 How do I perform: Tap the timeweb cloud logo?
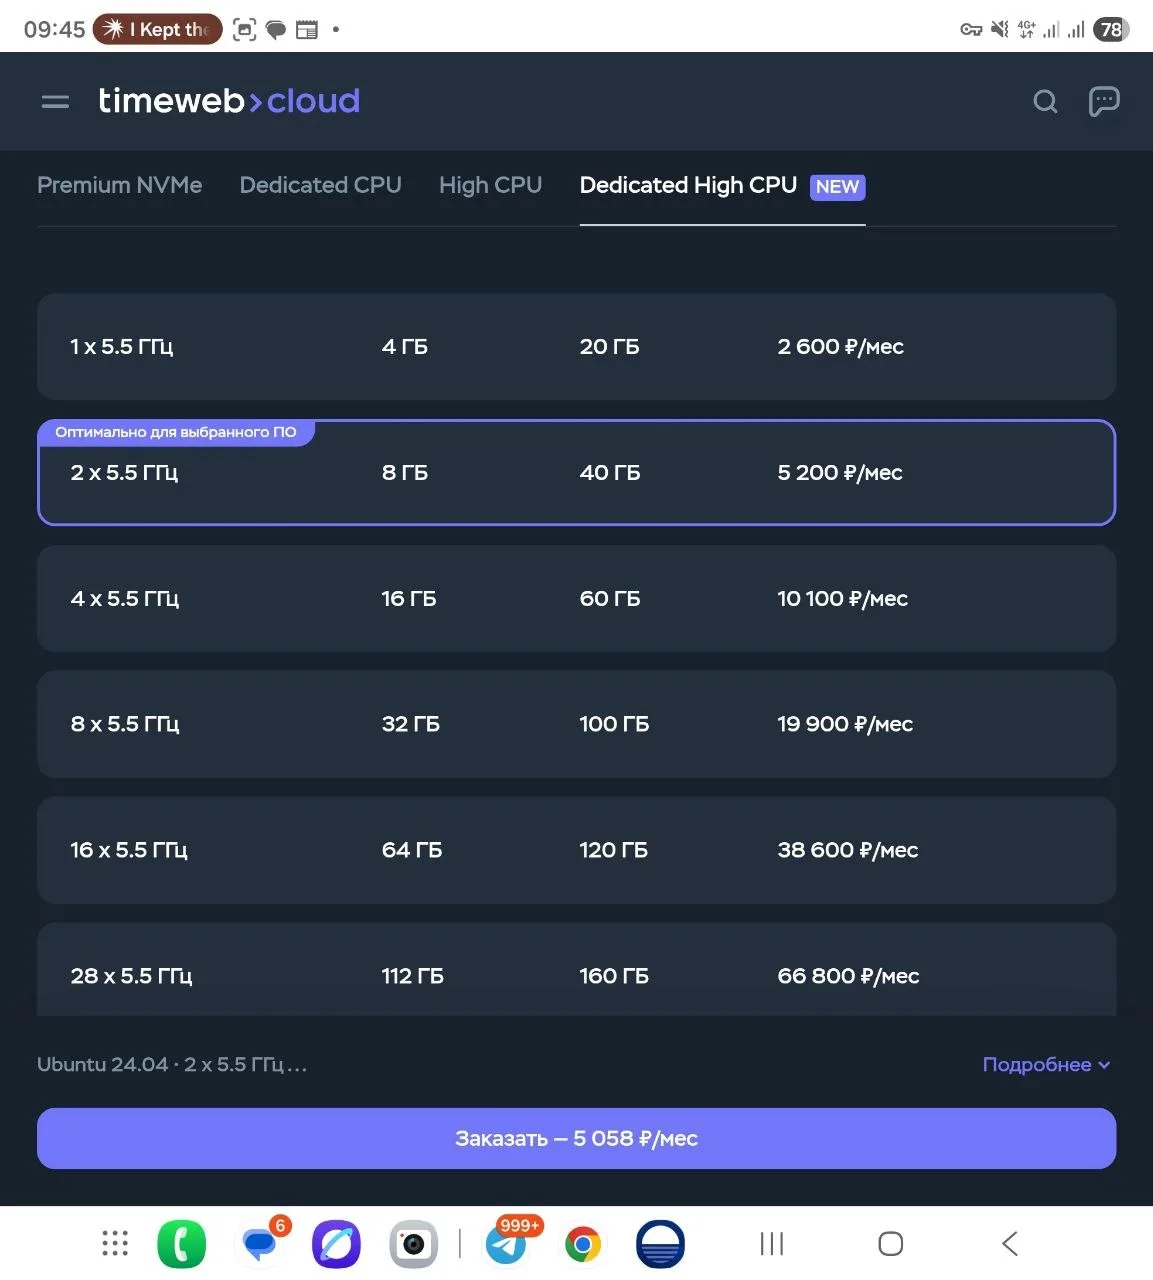229,101
